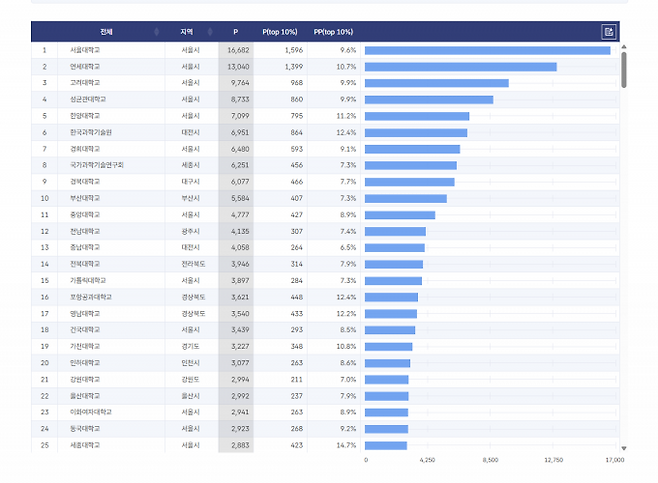This screenshot has height=483, width=658.
Task: Click on 가천대학교 name
Action: pyautogui.click(x=85, y=346)
